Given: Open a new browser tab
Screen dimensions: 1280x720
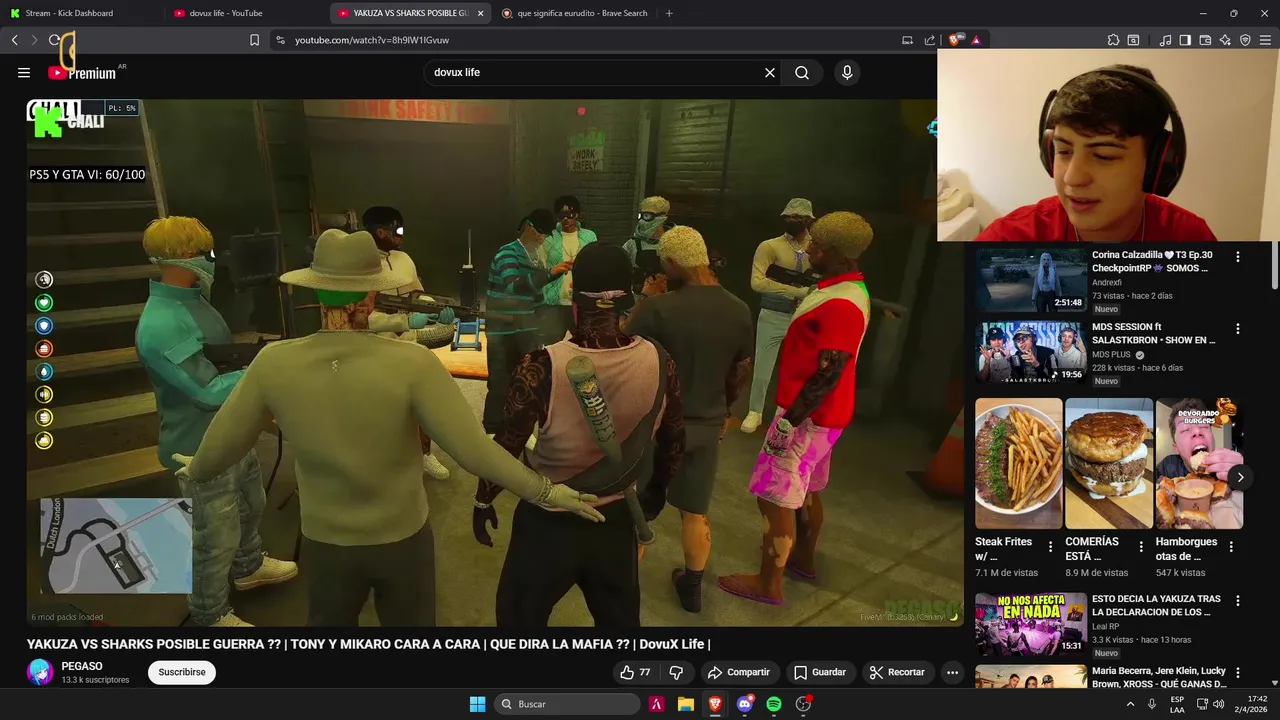Looking at the screenshot, I should point(669,13).
